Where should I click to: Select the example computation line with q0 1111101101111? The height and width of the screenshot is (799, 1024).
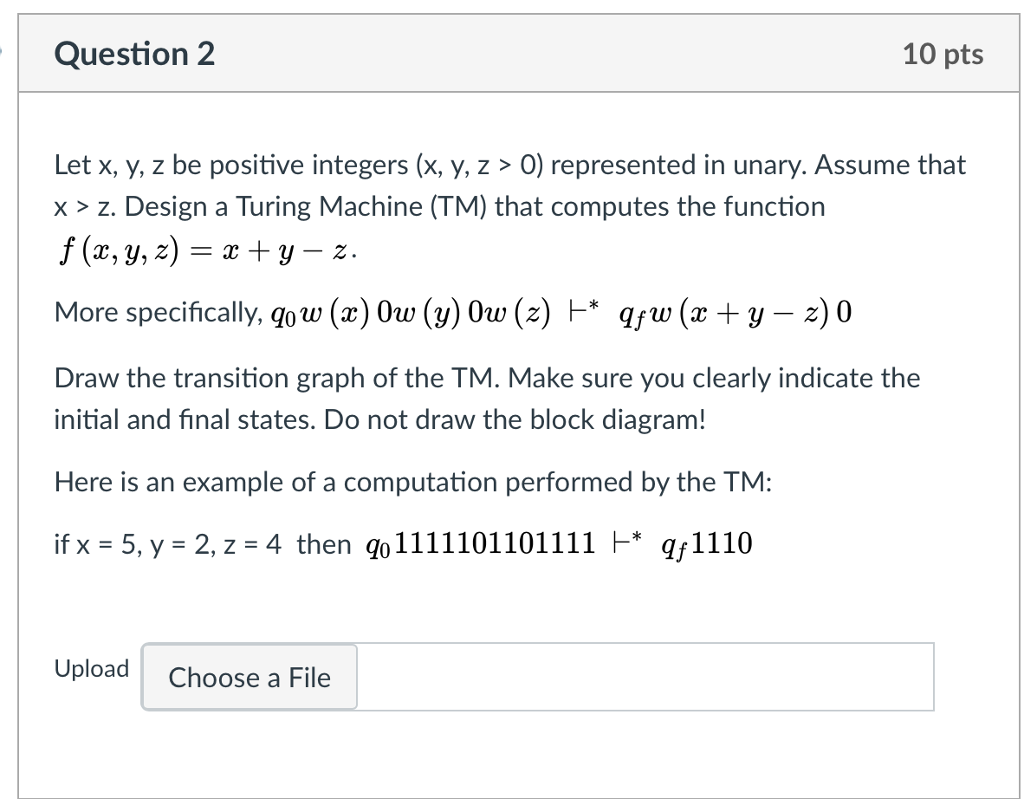[x=400, y=543]
